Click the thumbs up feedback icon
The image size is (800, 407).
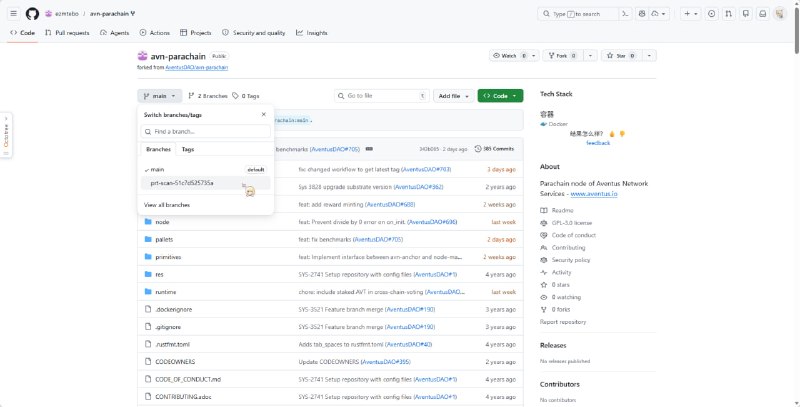pos(612,134)
